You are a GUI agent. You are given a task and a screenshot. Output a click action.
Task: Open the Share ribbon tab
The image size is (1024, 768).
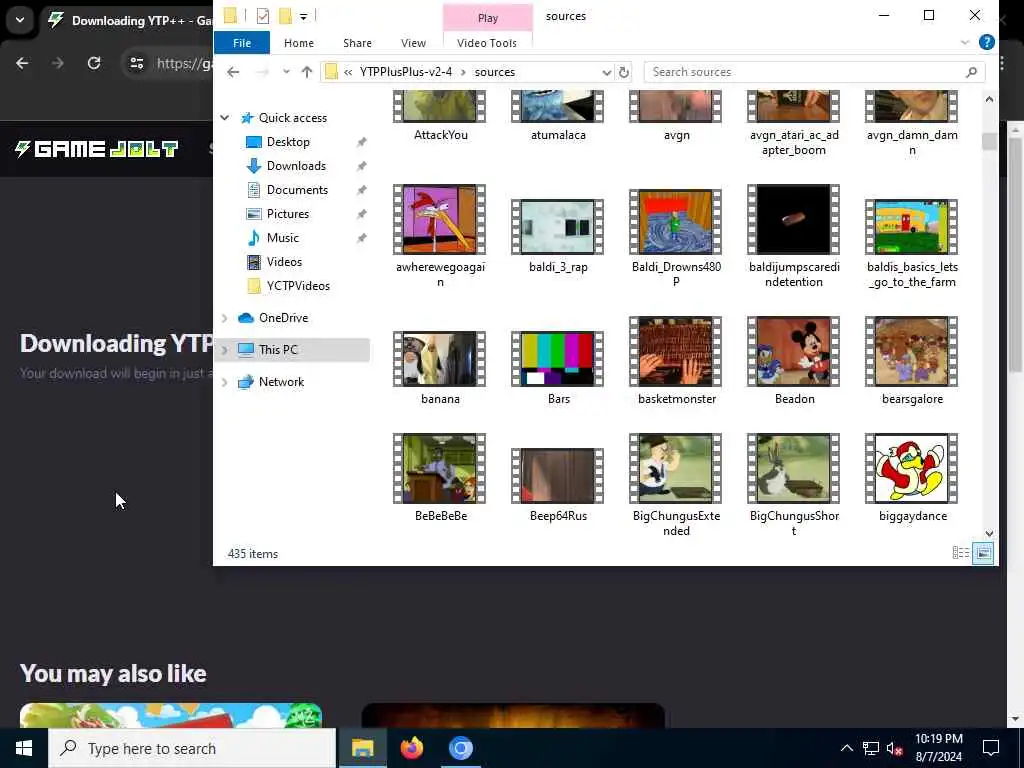357,43
